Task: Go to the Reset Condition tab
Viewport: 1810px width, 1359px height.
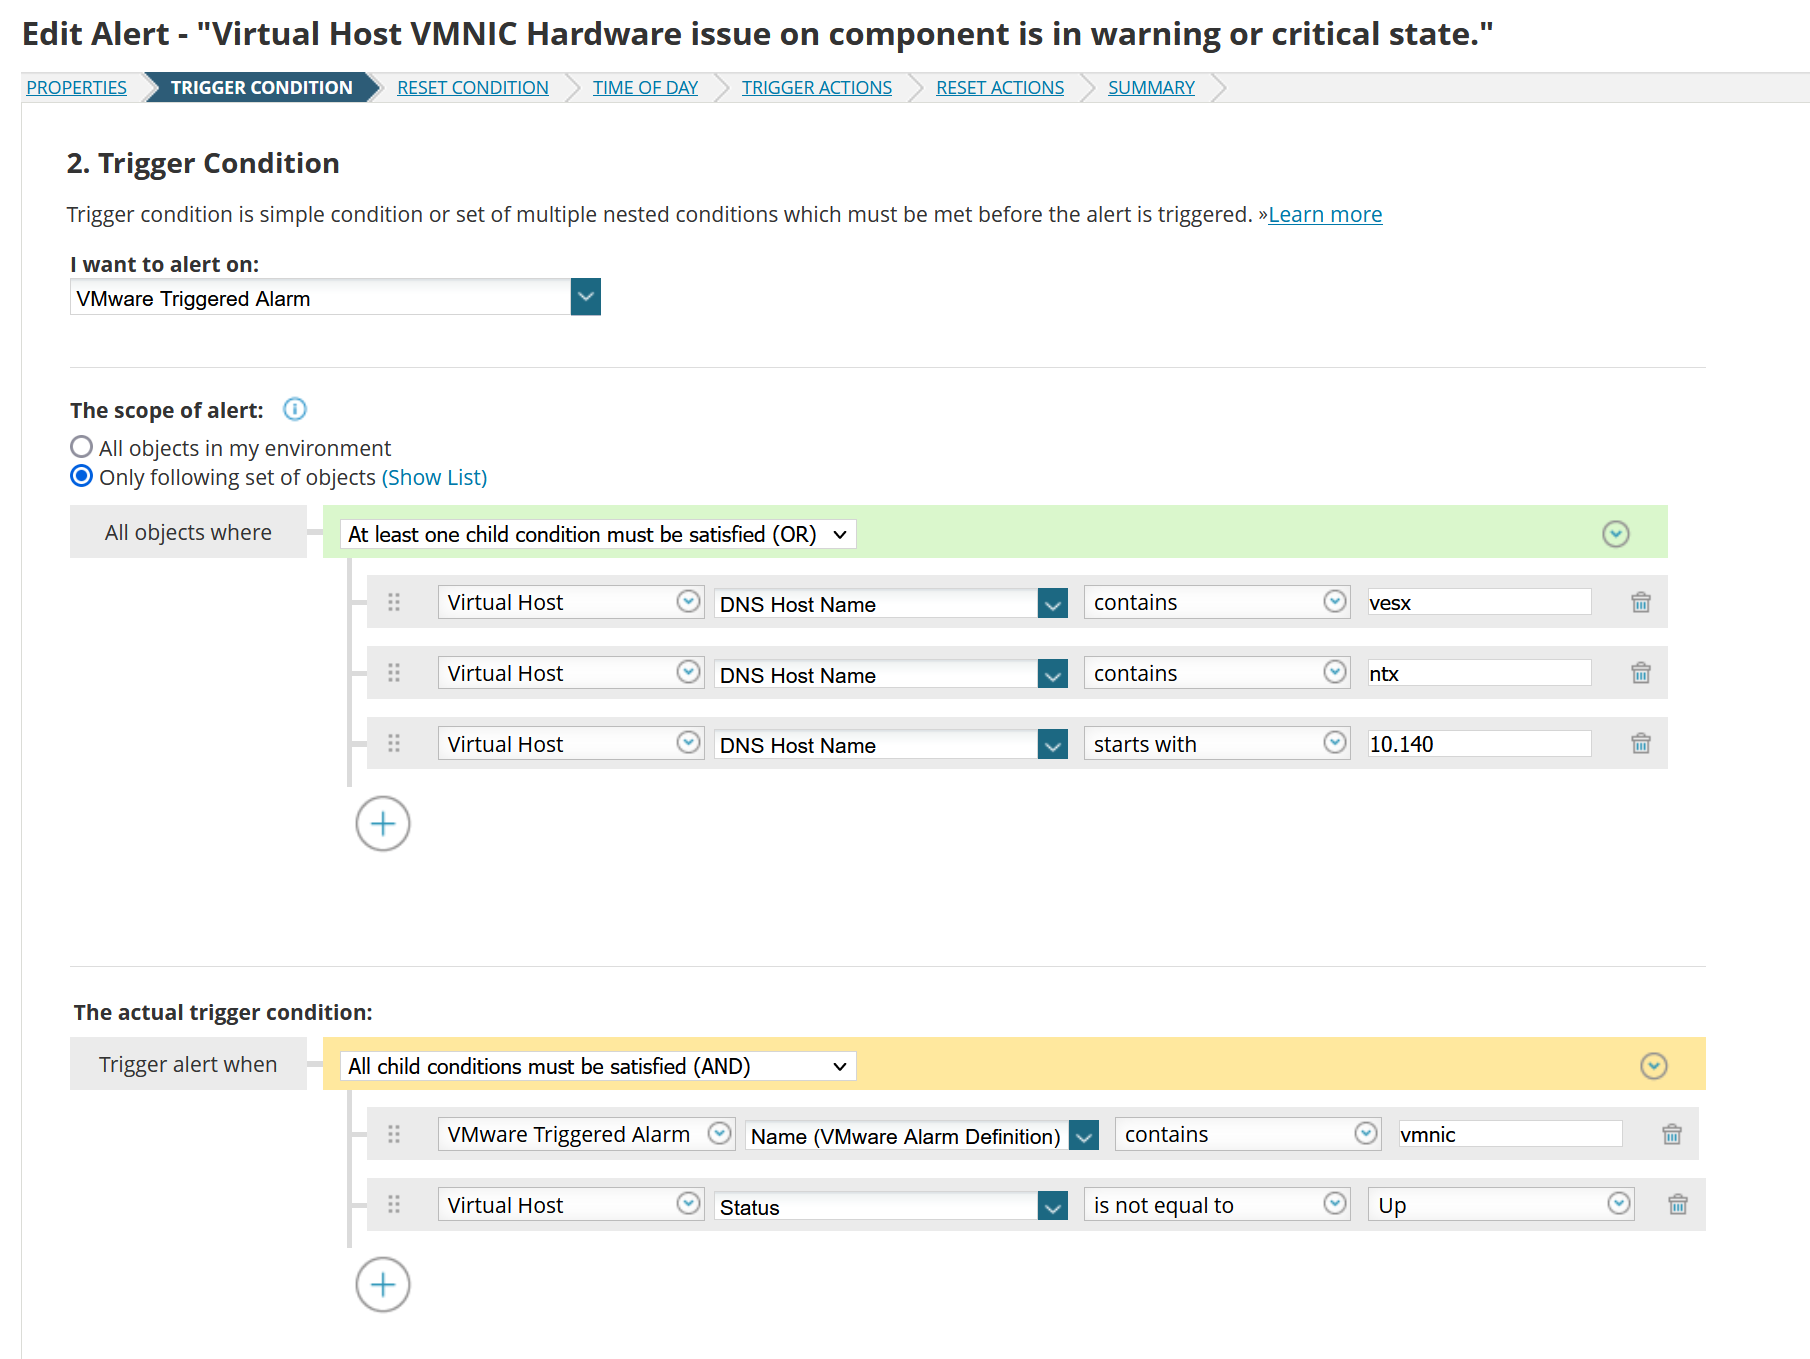Action: (473, 88)
